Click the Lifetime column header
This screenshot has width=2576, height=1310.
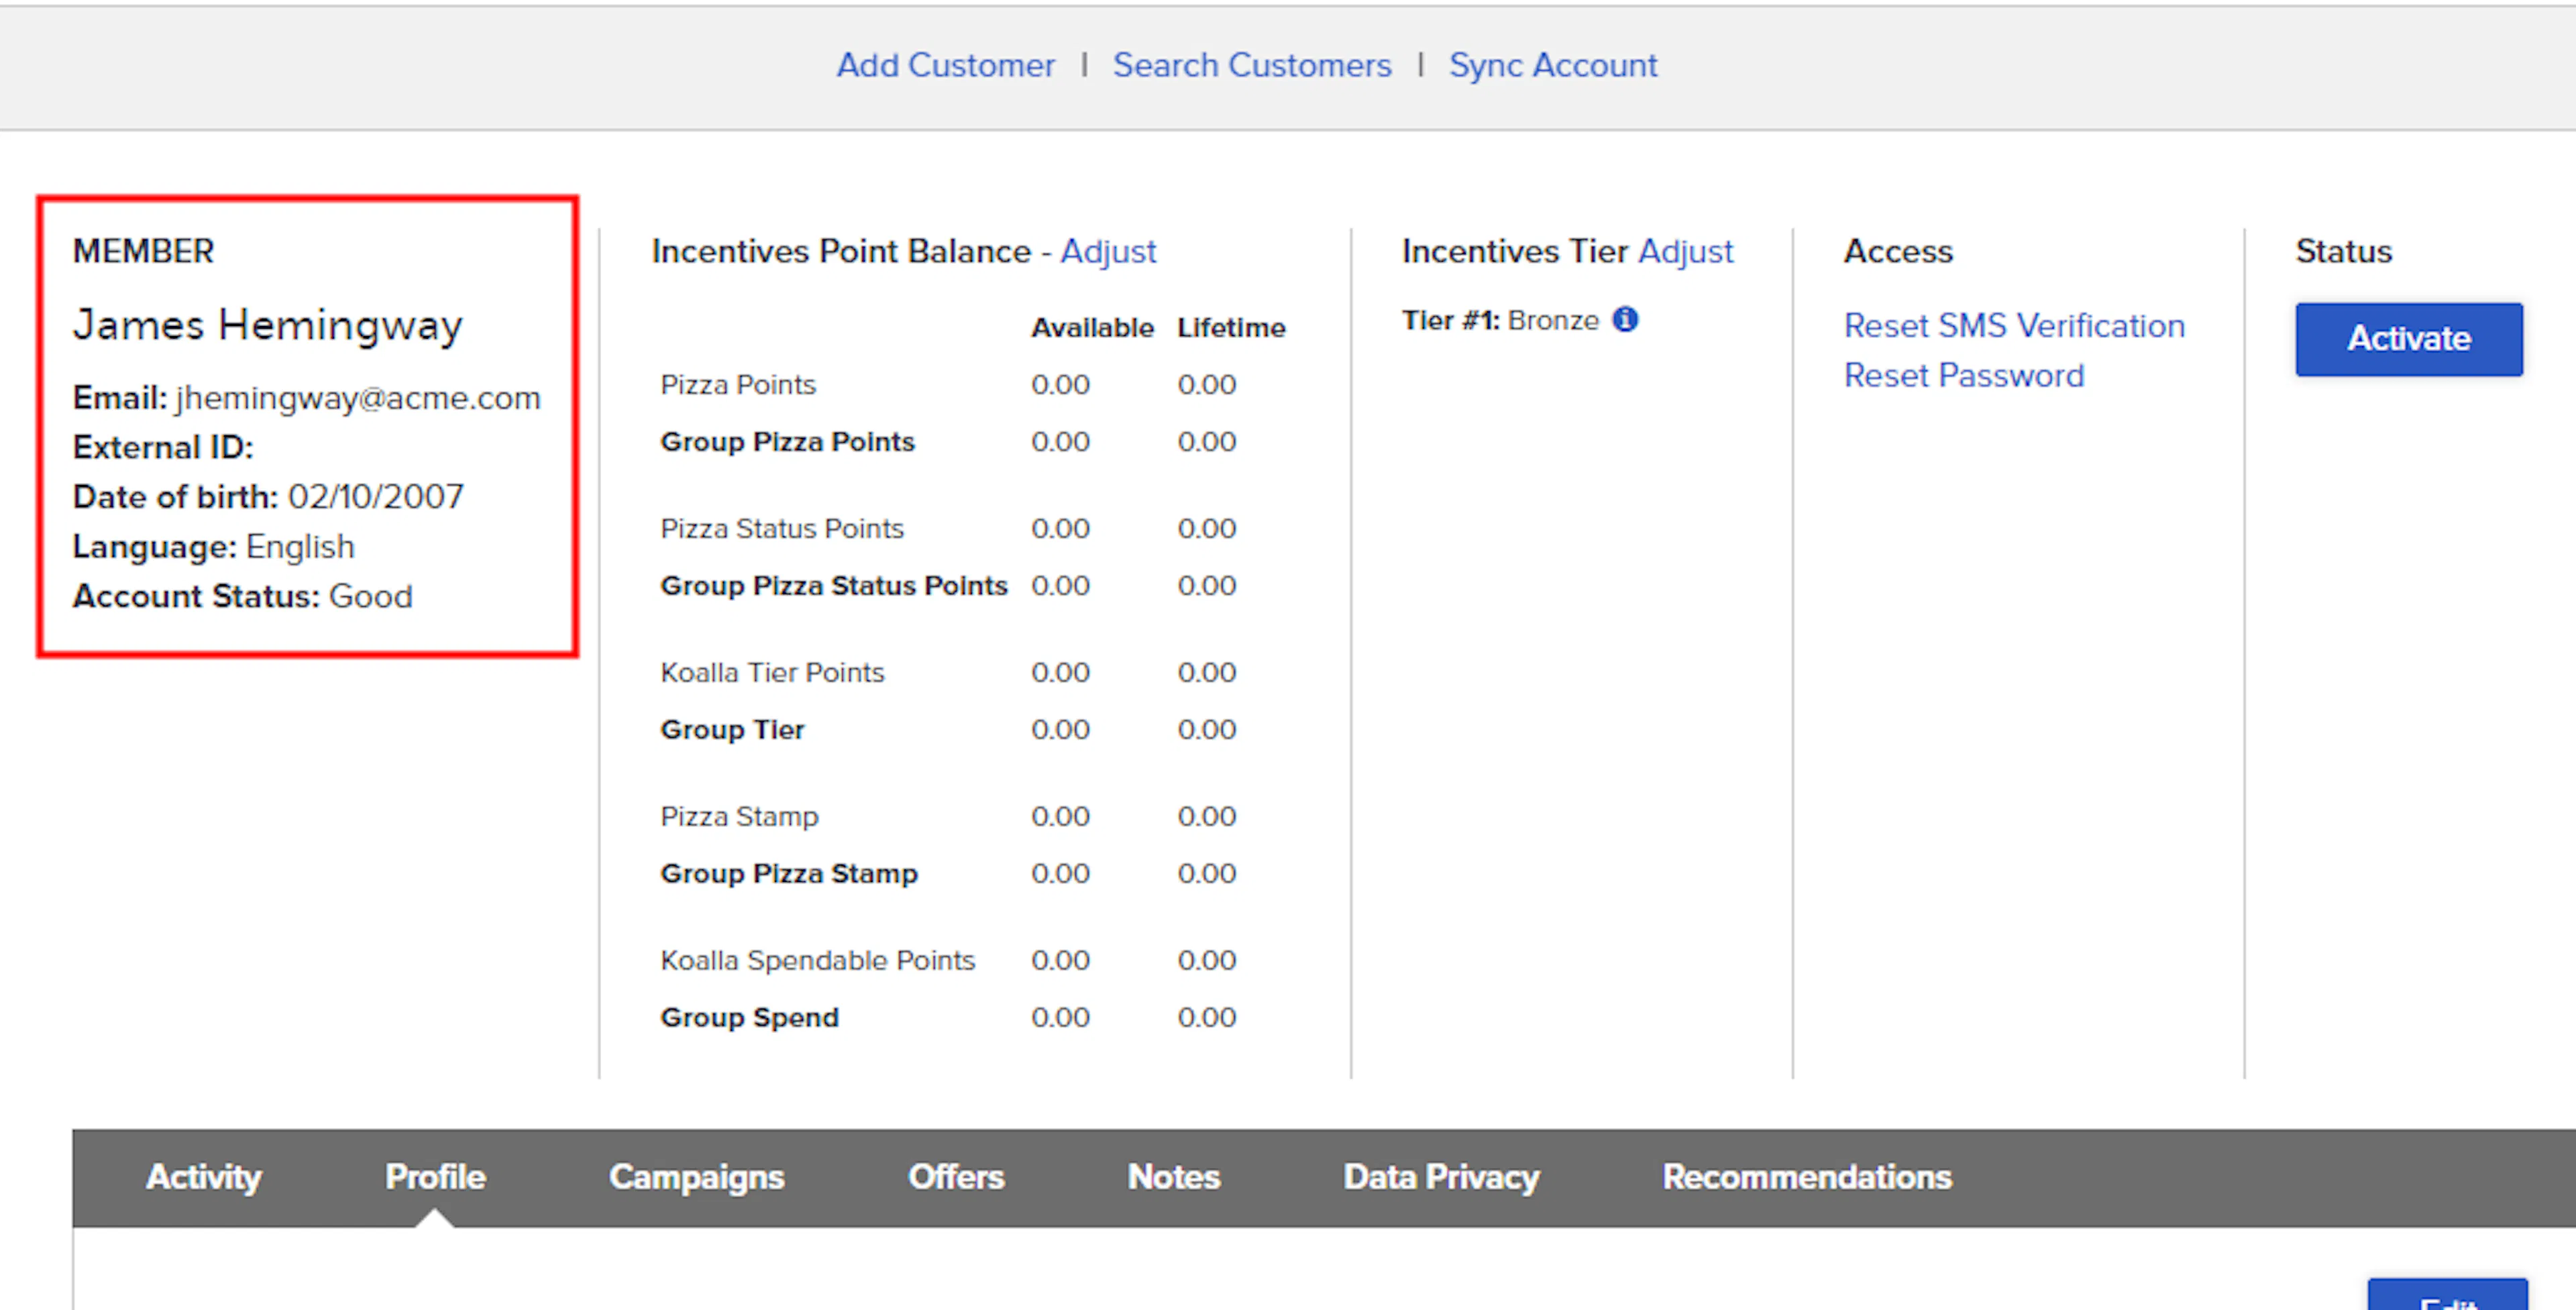[x=1231, y=328]
